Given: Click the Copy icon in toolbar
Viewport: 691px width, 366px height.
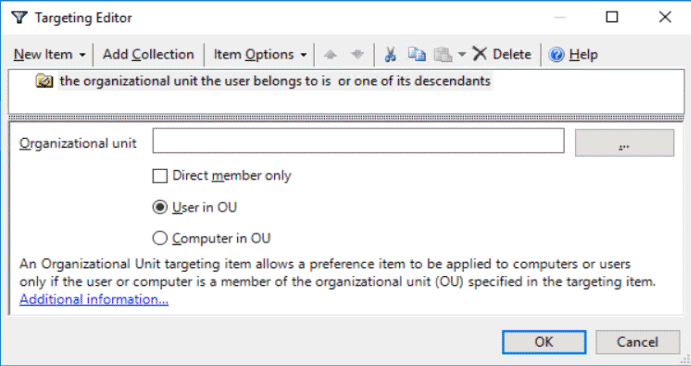Looking at the screenshot, I should pos(416,54).
